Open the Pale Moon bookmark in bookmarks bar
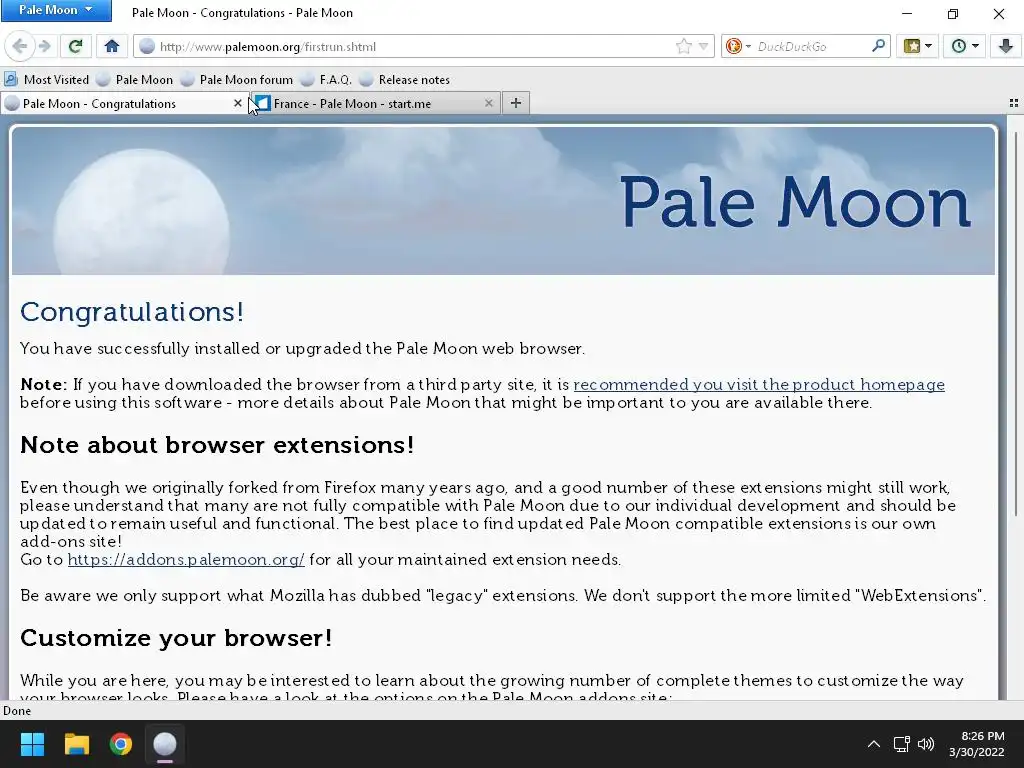 [x=135, y=80]
